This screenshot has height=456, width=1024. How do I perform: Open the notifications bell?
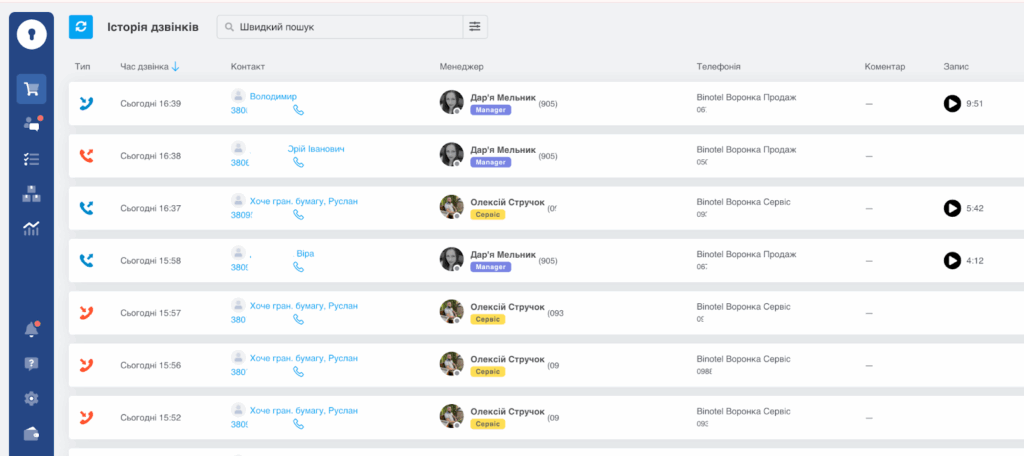[x=31, y=330]
